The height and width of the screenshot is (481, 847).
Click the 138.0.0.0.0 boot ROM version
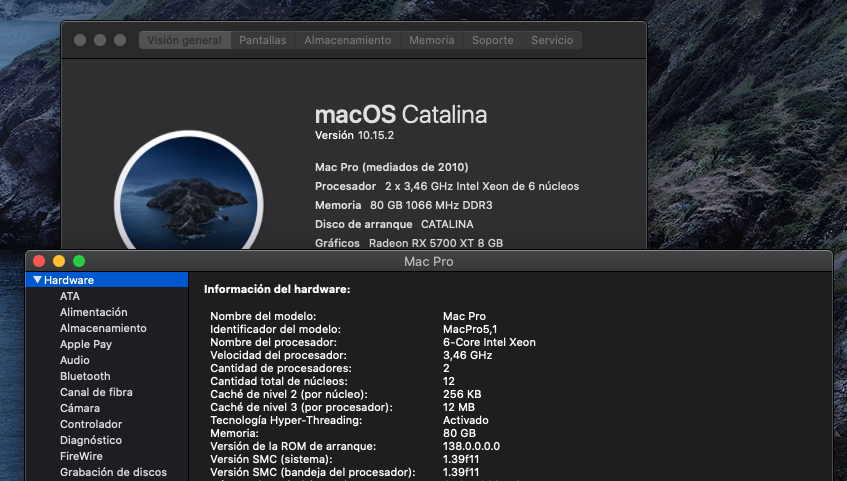point(472,446)
